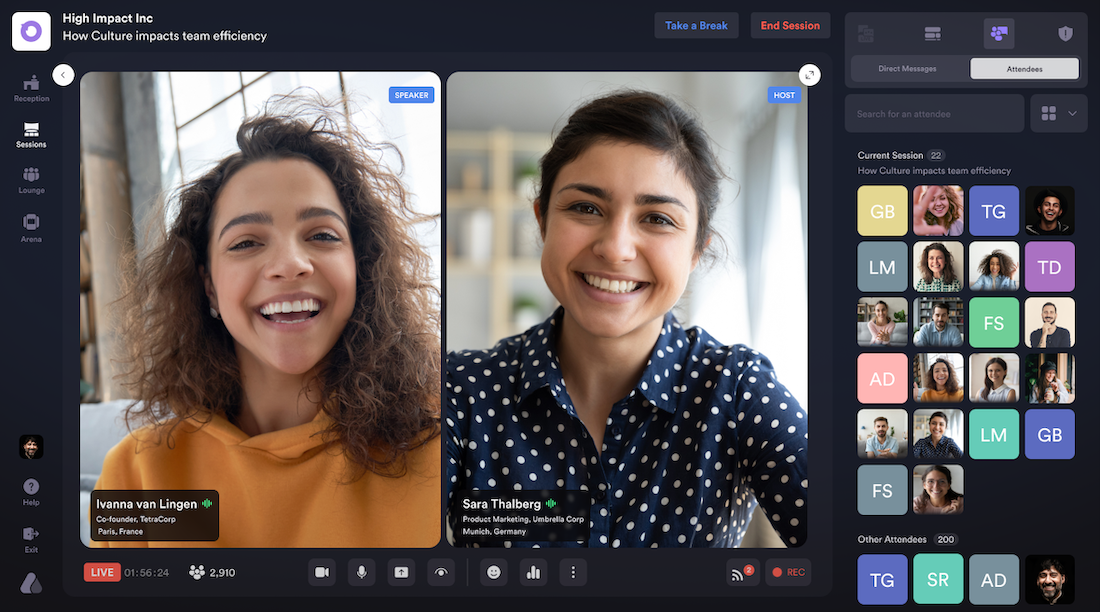Click the audio indicator next to Ivanna van Lingen

point(207,503)
